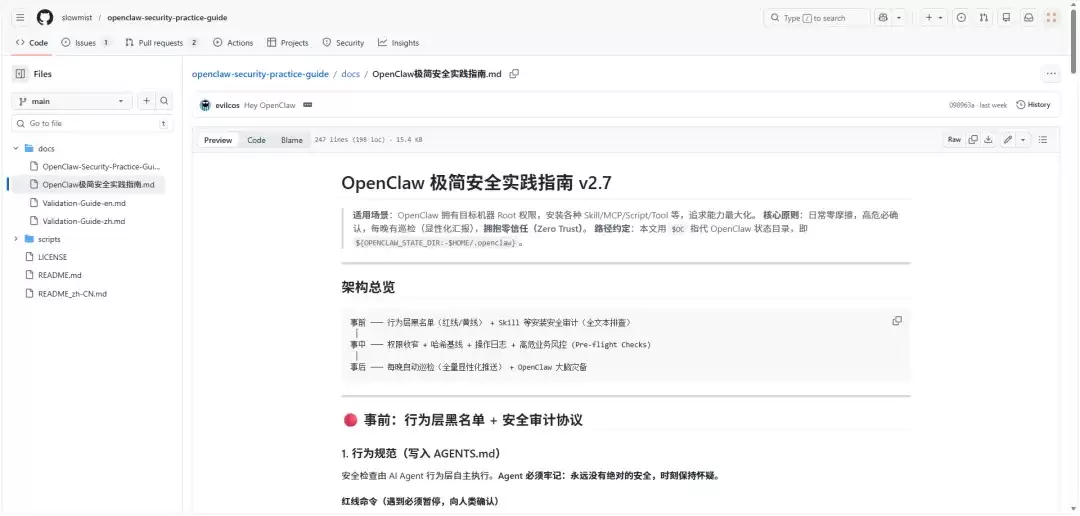This screenshot has width=1080, height=516.
Task: Open more edit options dropdown
Action: [1023, 139]
